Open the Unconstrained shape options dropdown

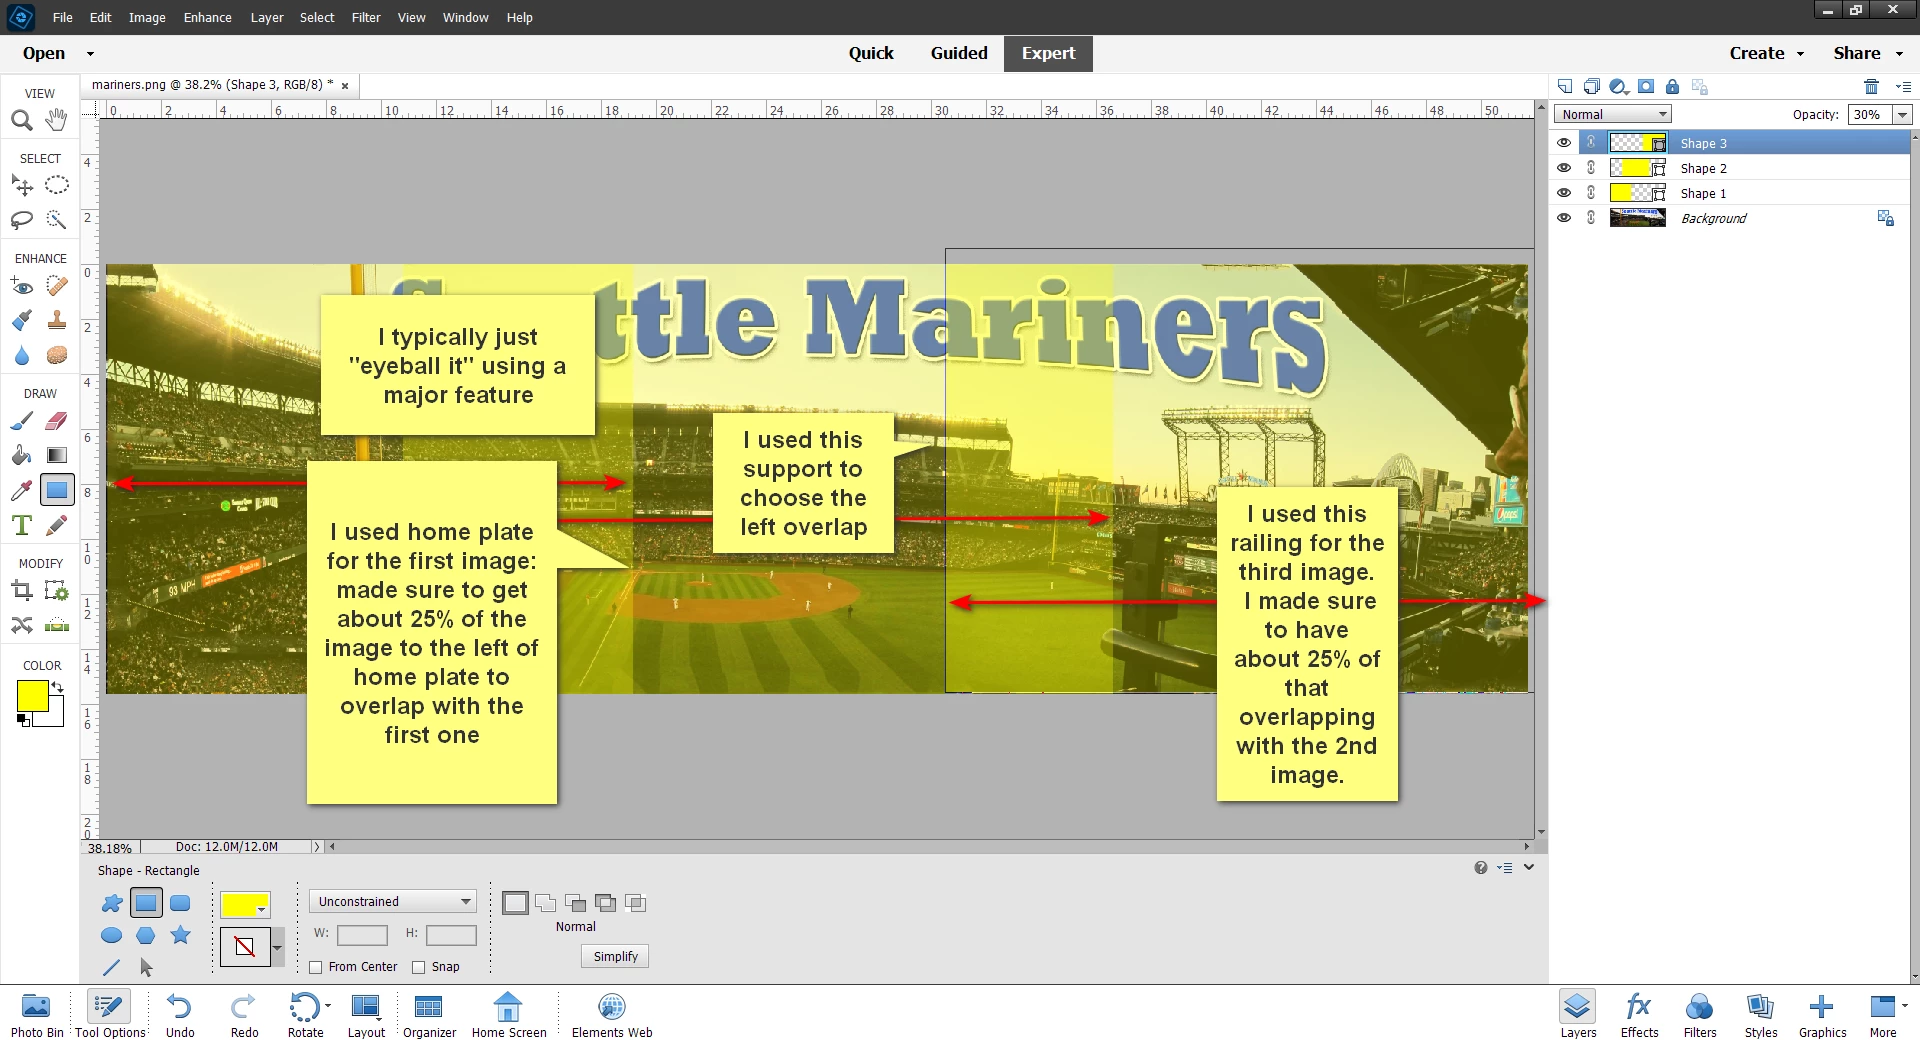tap(393, 902)
